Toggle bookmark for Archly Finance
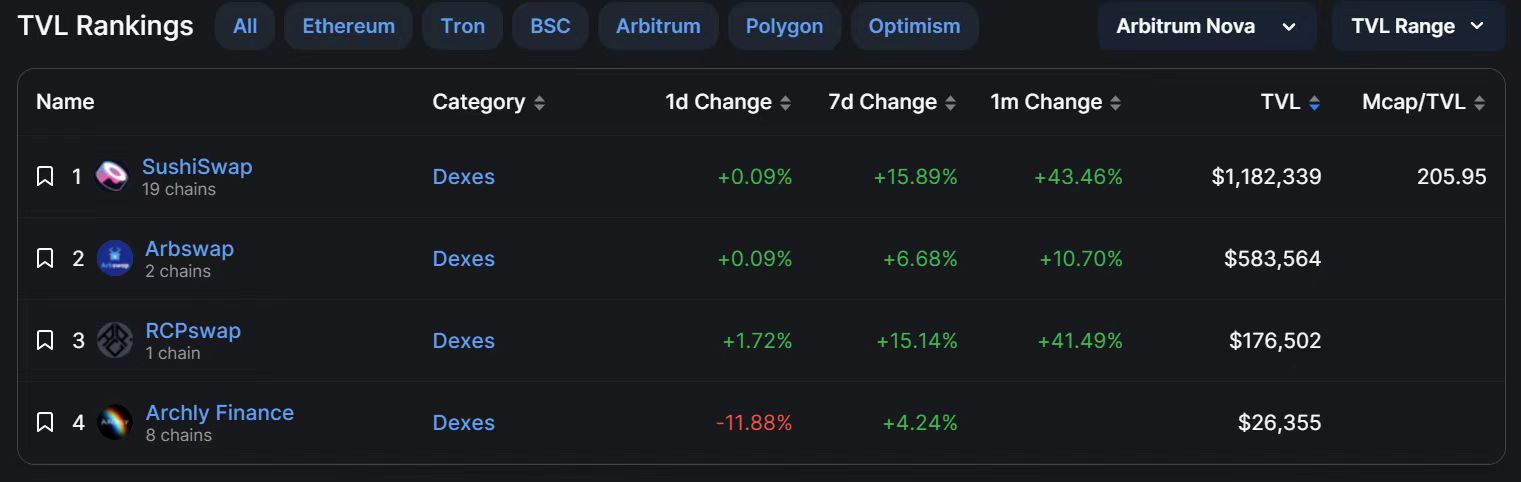 pos(45,423)
